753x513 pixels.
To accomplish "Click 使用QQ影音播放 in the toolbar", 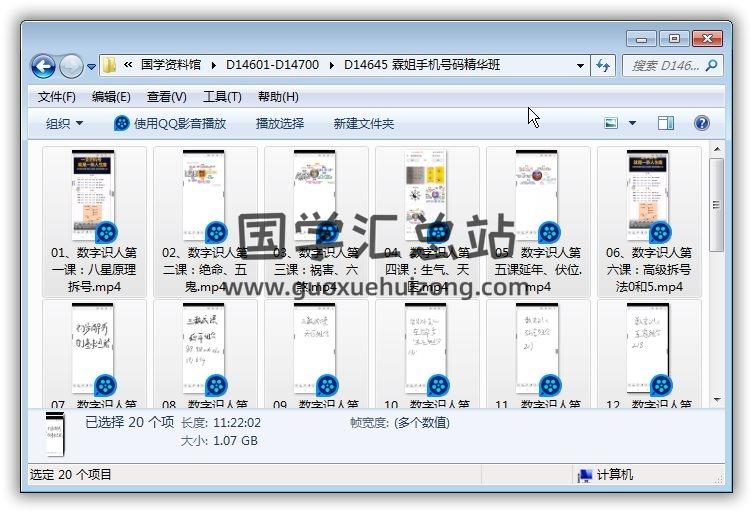I will (x=170, y=124).
